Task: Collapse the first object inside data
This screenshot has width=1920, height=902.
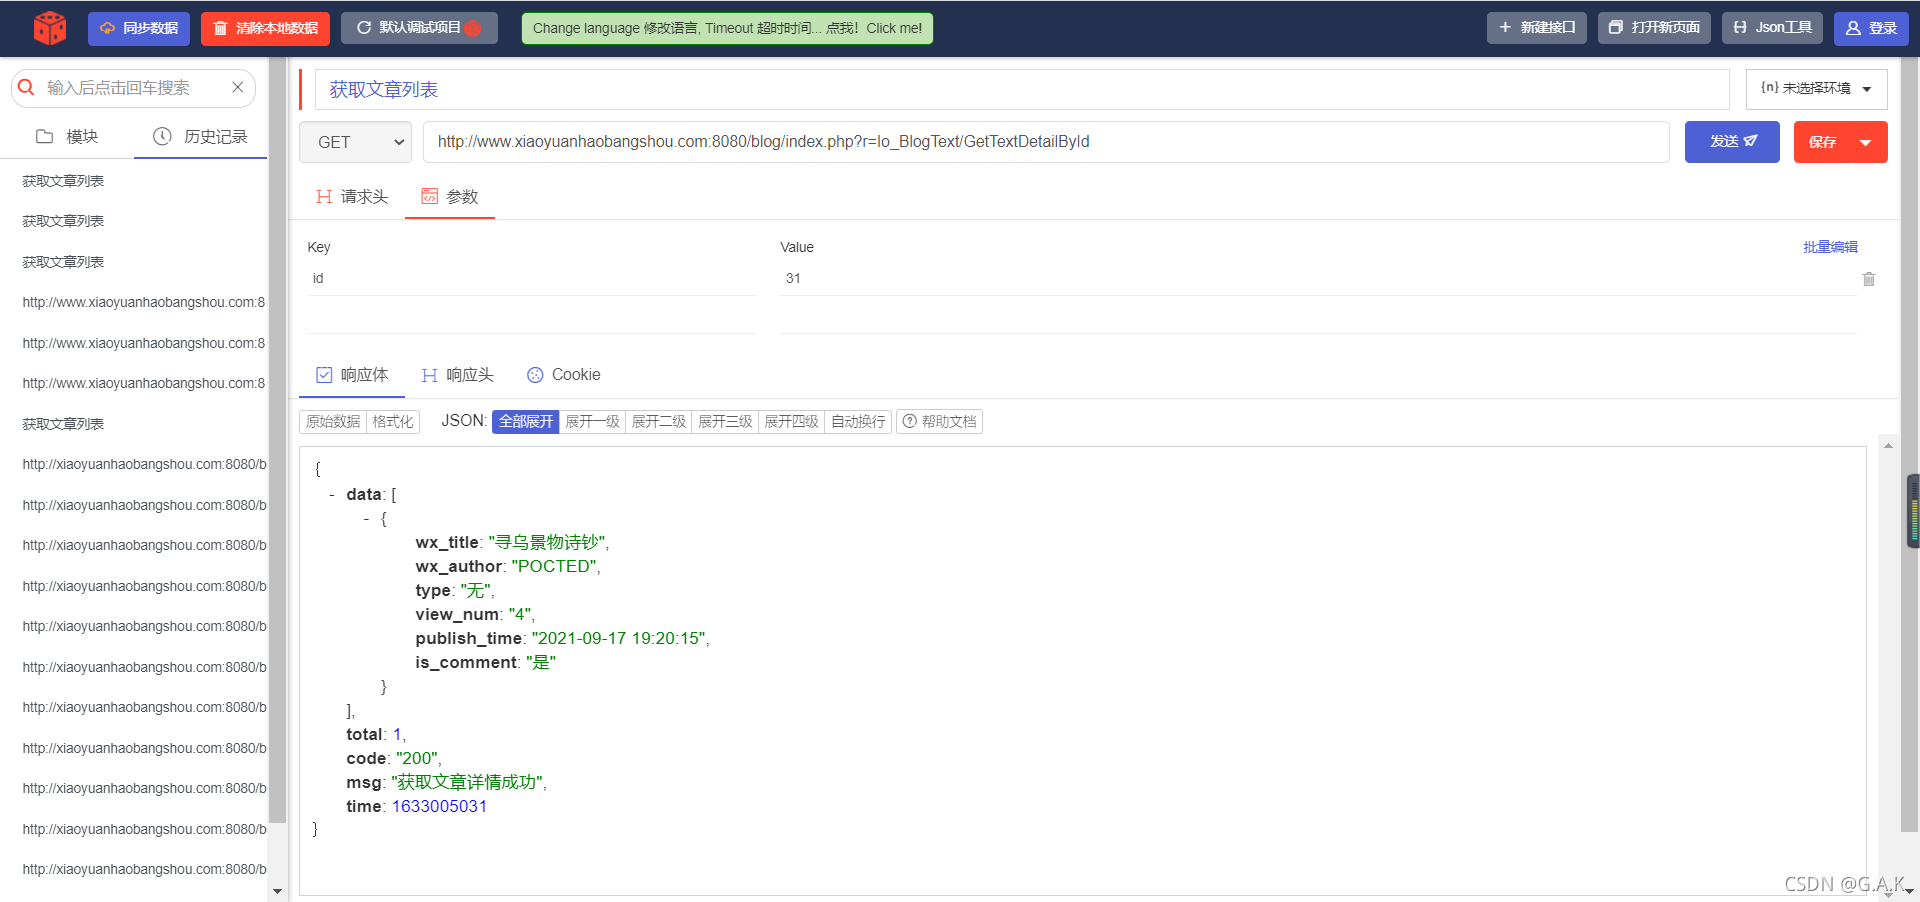Action: click(x=367, y=519)
